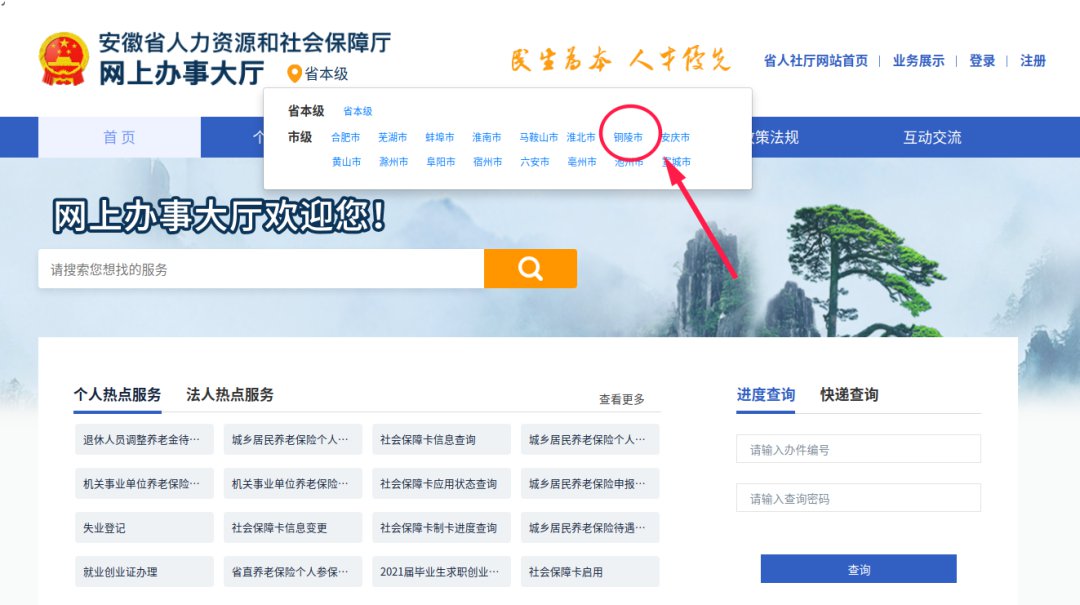This screenshot has height=605, width=1080.
Task: Click the national emblem logo
Action: (x=63, y=59)
